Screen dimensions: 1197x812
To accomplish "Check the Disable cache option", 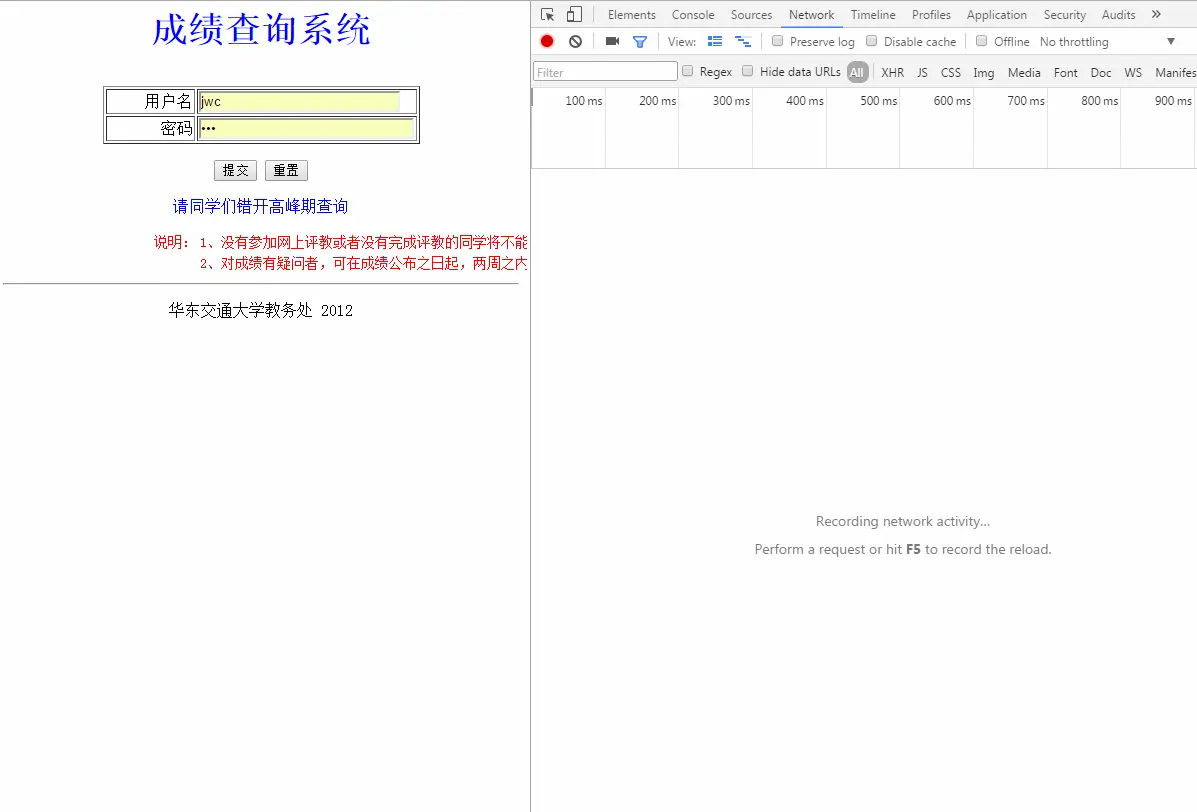I will [x=872, y=41].
